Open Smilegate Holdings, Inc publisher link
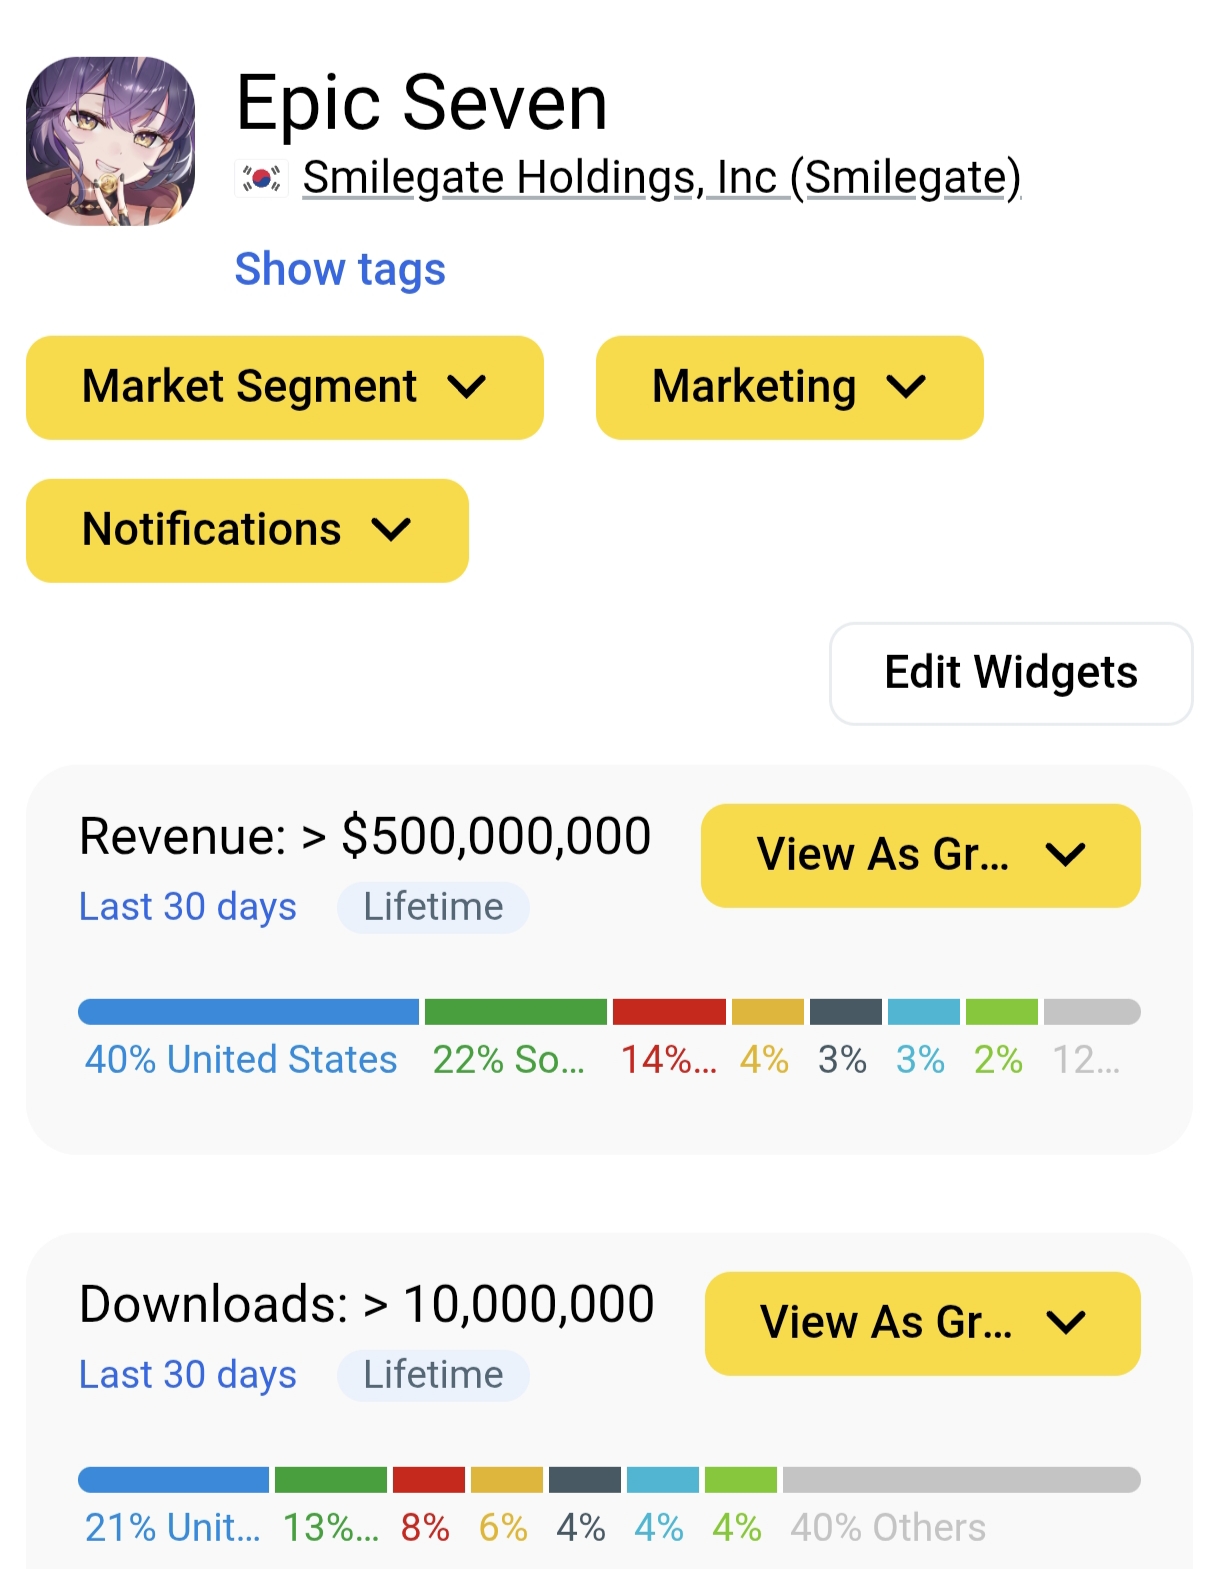Image resolution: width=1220 pixels, height=1569 pixels. click(661, 178)
